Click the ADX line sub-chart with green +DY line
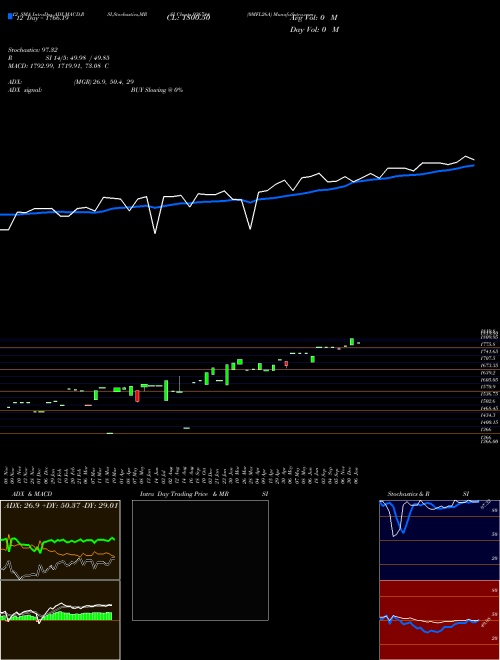 tap(60, 540)
